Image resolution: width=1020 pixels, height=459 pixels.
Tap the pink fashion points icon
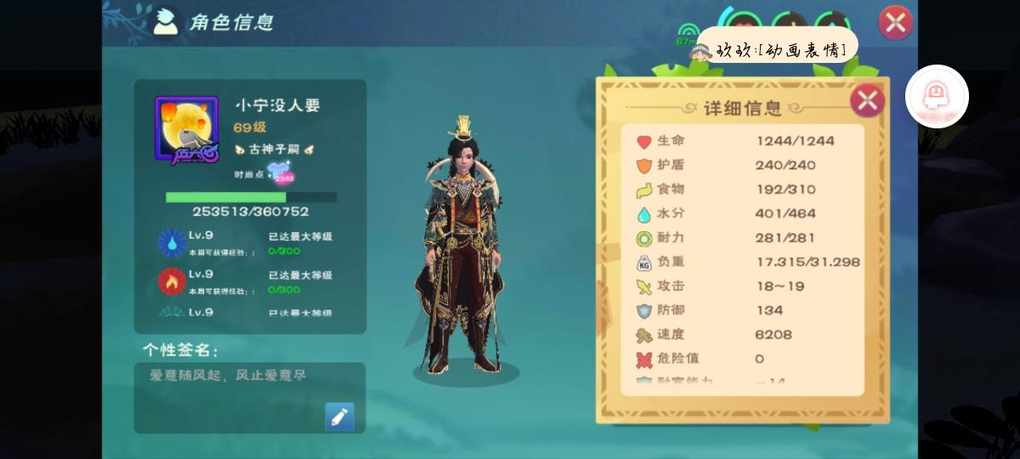click(281, 174)
